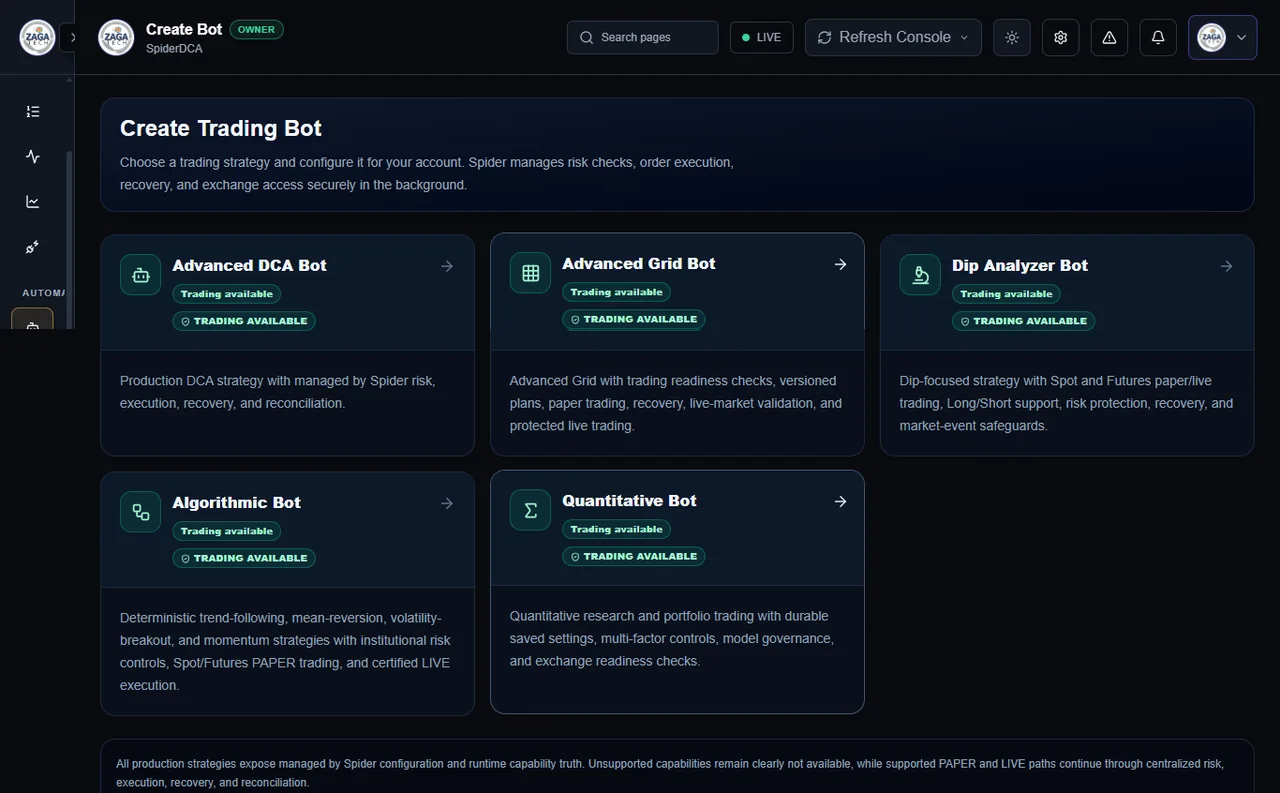Click TRADING AVAILABLE badge on Dip Analyzer Bot
Image resolution: width=1280 pixels, height=793 pixels.
(1024, 321)
